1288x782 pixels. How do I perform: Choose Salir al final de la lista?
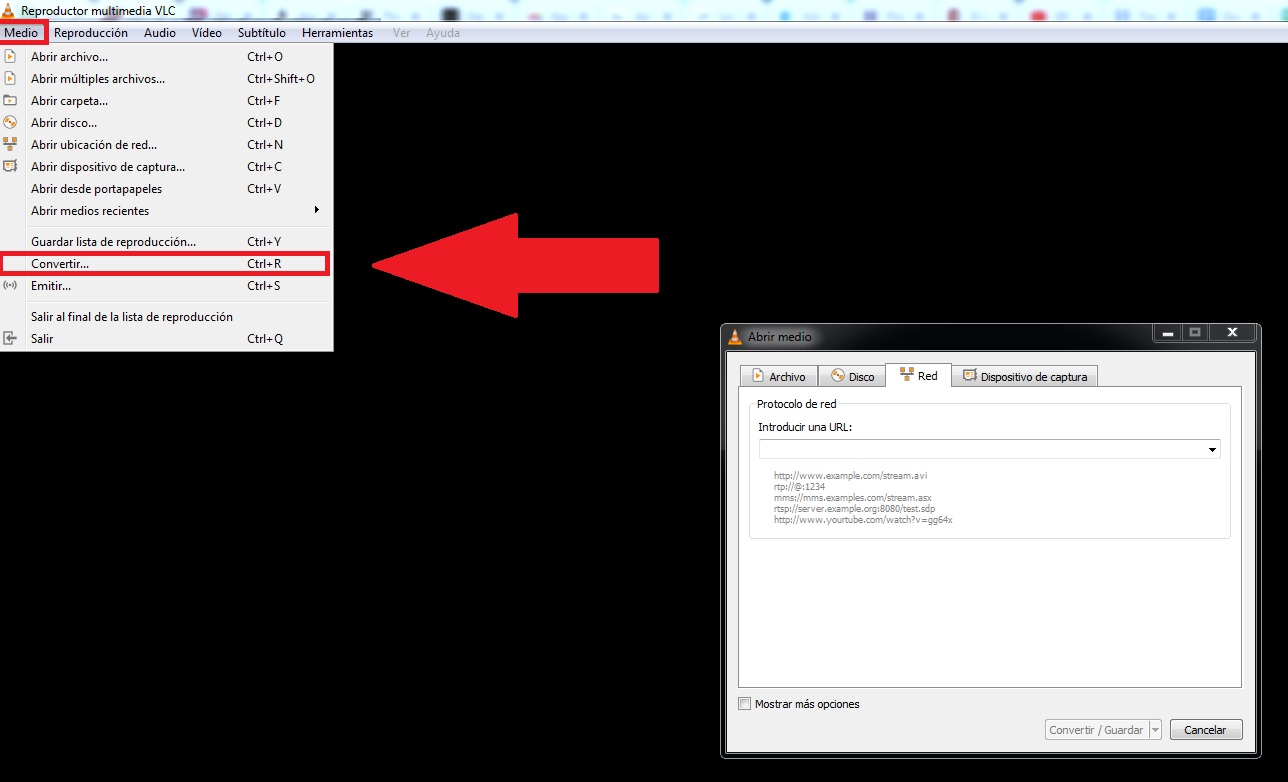(166, 317)
